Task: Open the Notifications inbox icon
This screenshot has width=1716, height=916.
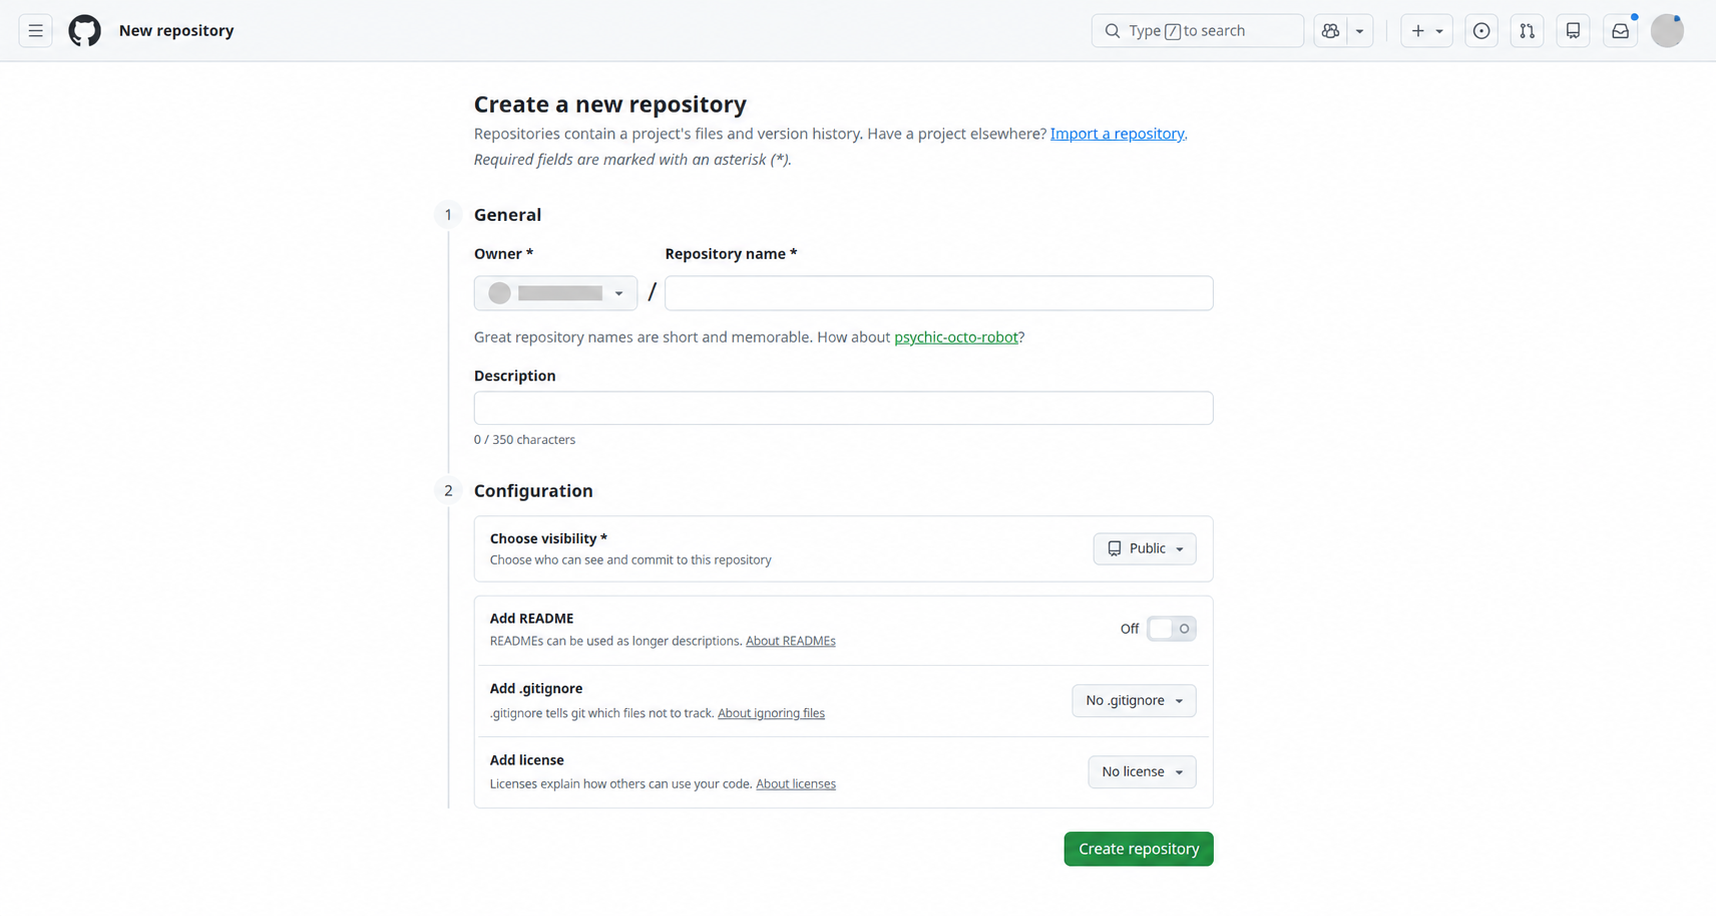Action: [x=1620, y=31]
